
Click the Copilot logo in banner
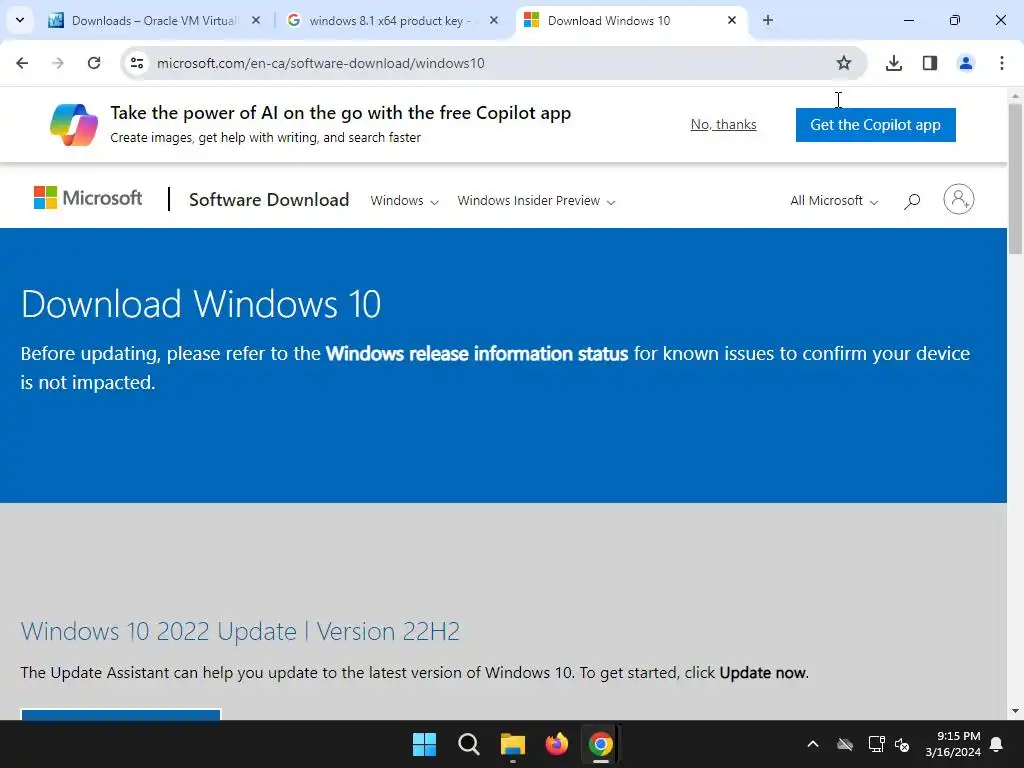click(74, 124)
